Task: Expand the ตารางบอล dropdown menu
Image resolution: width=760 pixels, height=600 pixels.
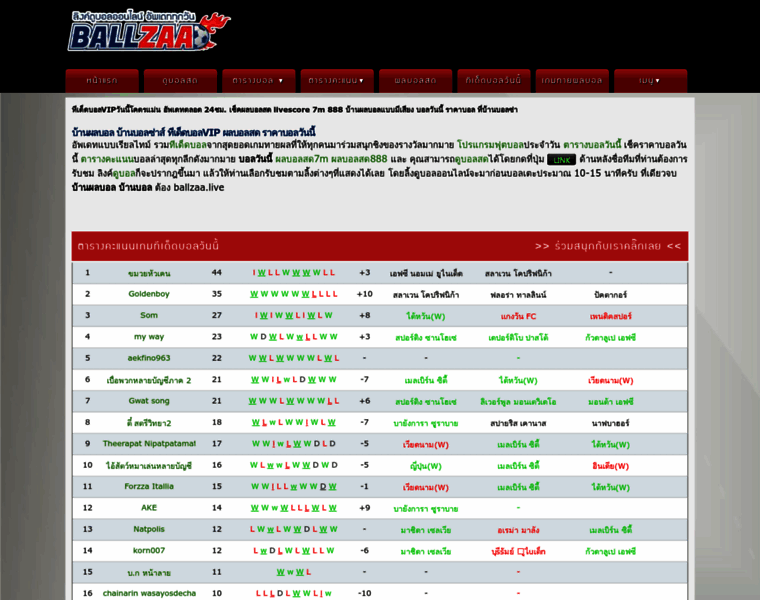Action: 257,80
